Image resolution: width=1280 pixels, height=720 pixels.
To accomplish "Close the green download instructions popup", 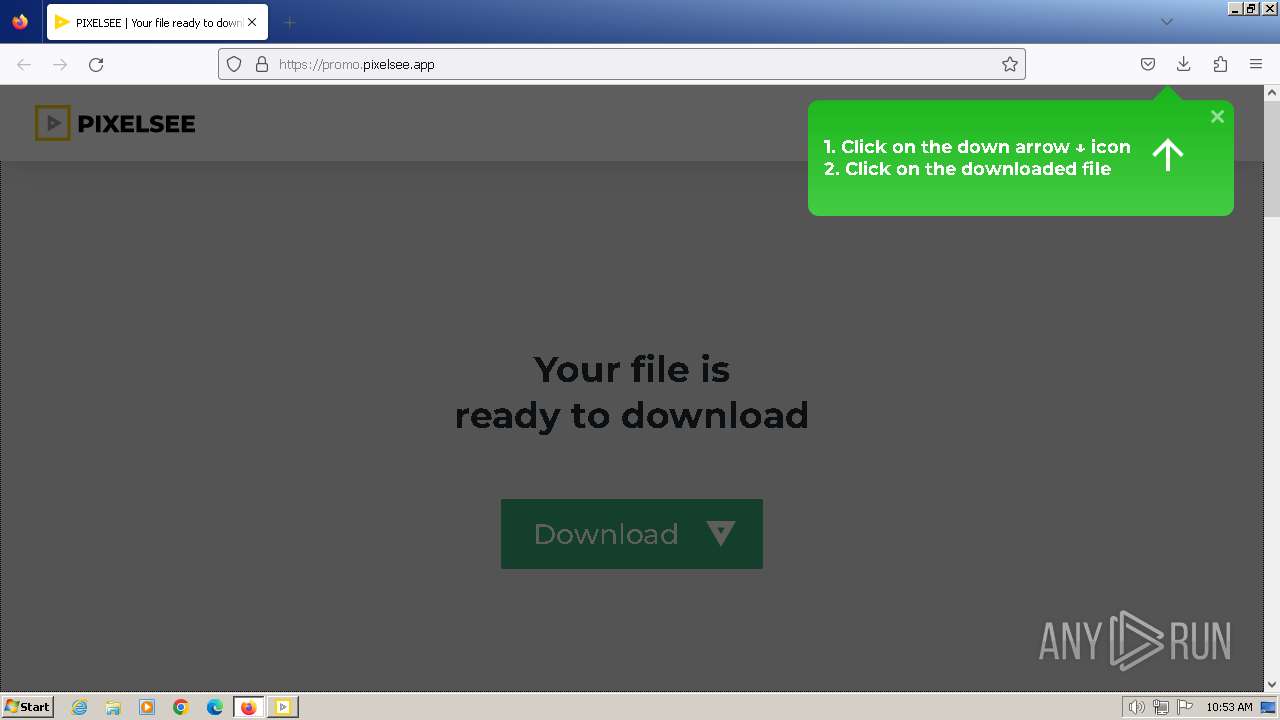I will pyautogui.click(x=1217, y=117).
